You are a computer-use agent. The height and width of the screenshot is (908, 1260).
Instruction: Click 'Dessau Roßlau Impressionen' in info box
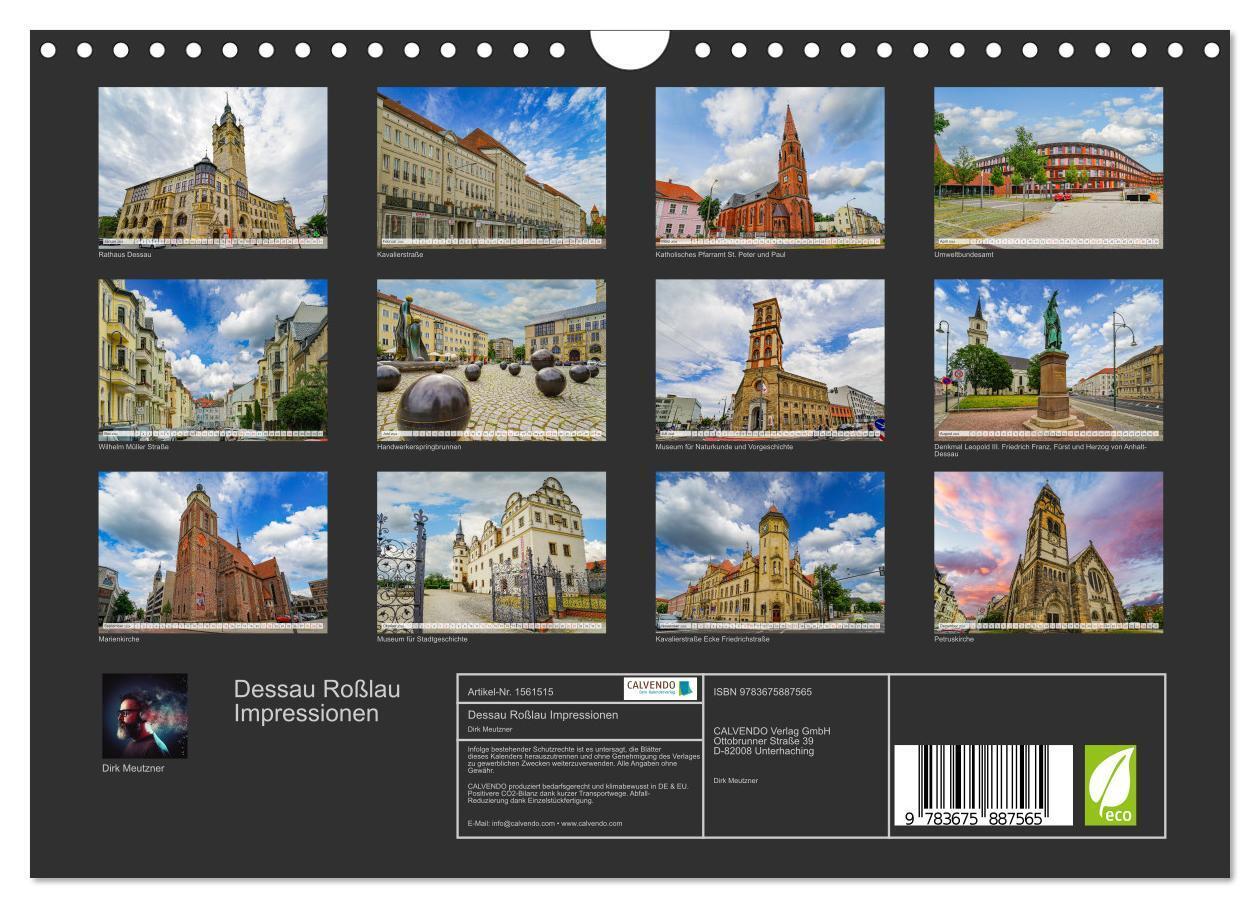coord(543,715)
